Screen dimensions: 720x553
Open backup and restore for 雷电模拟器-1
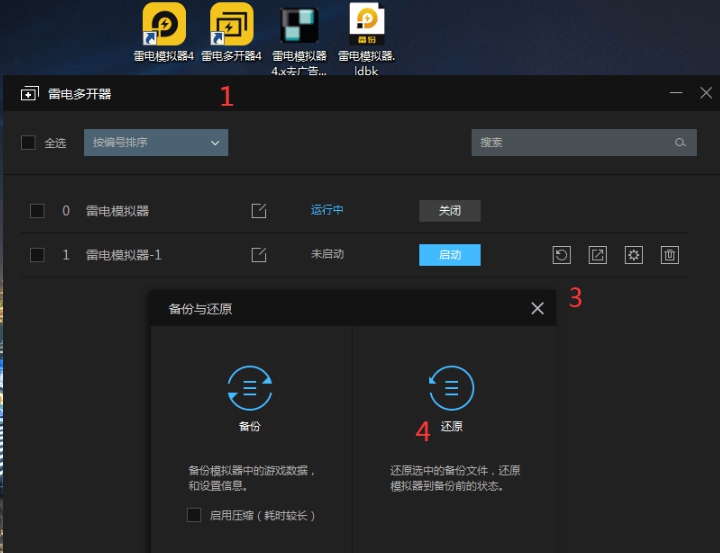562,255
